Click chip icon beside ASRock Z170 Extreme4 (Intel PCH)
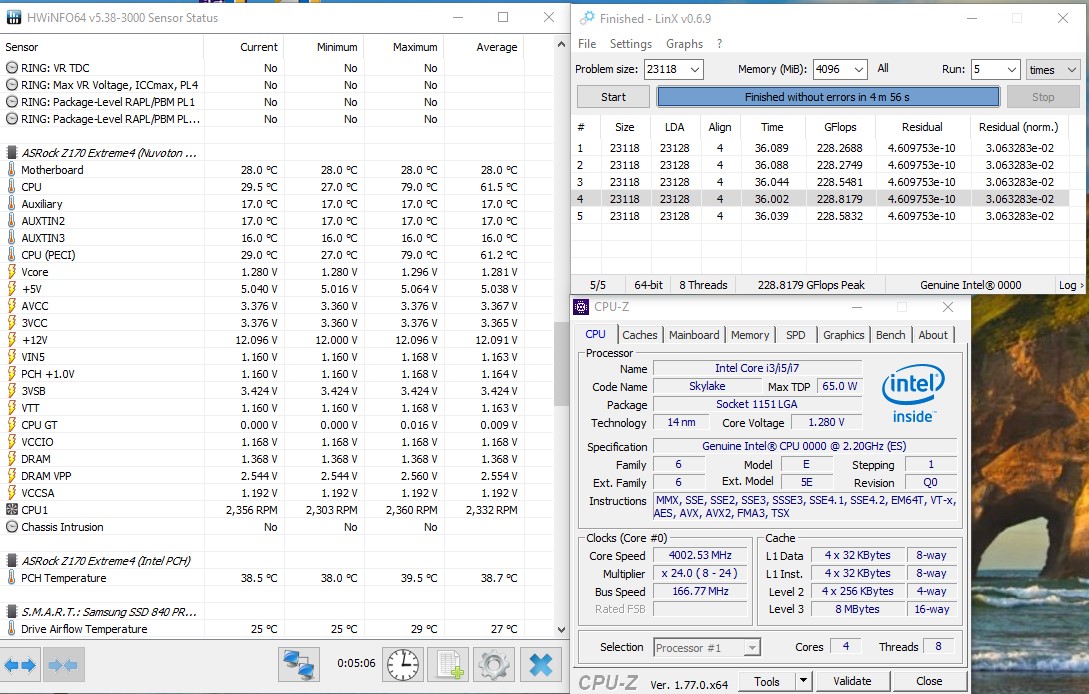The height and width of the screenshot is (694, 1089). point(11,561)
